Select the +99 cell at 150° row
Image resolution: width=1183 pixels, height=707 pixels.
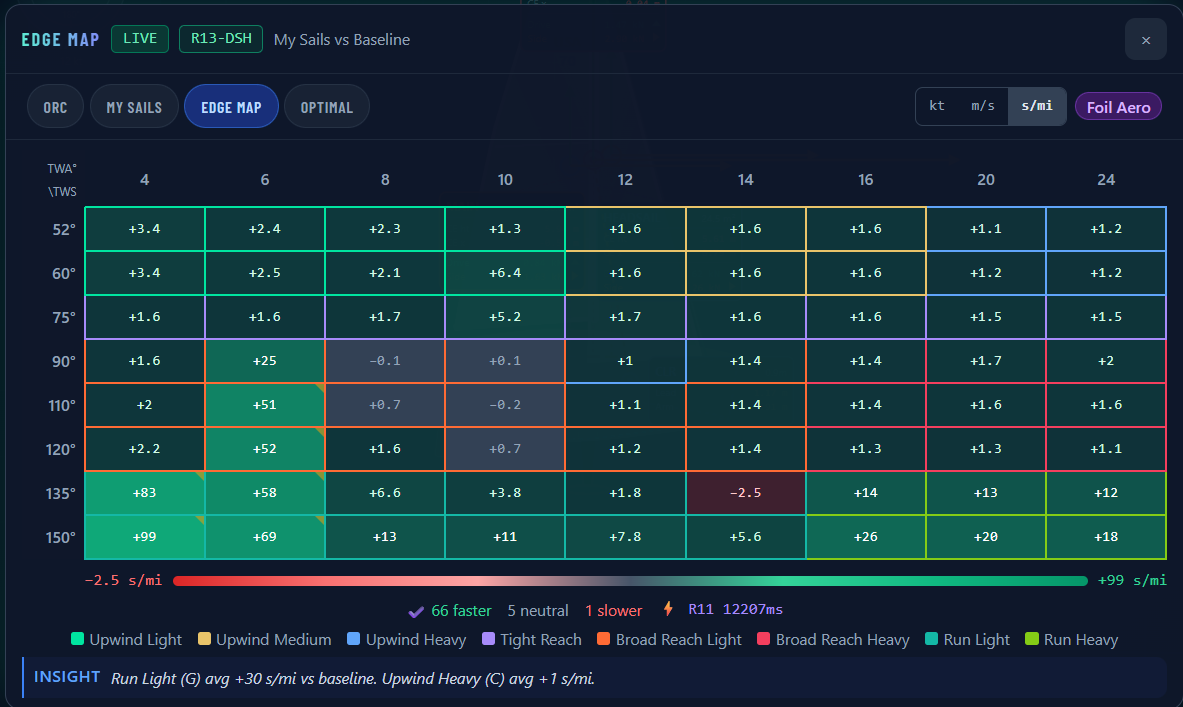[x=145, y=537]
